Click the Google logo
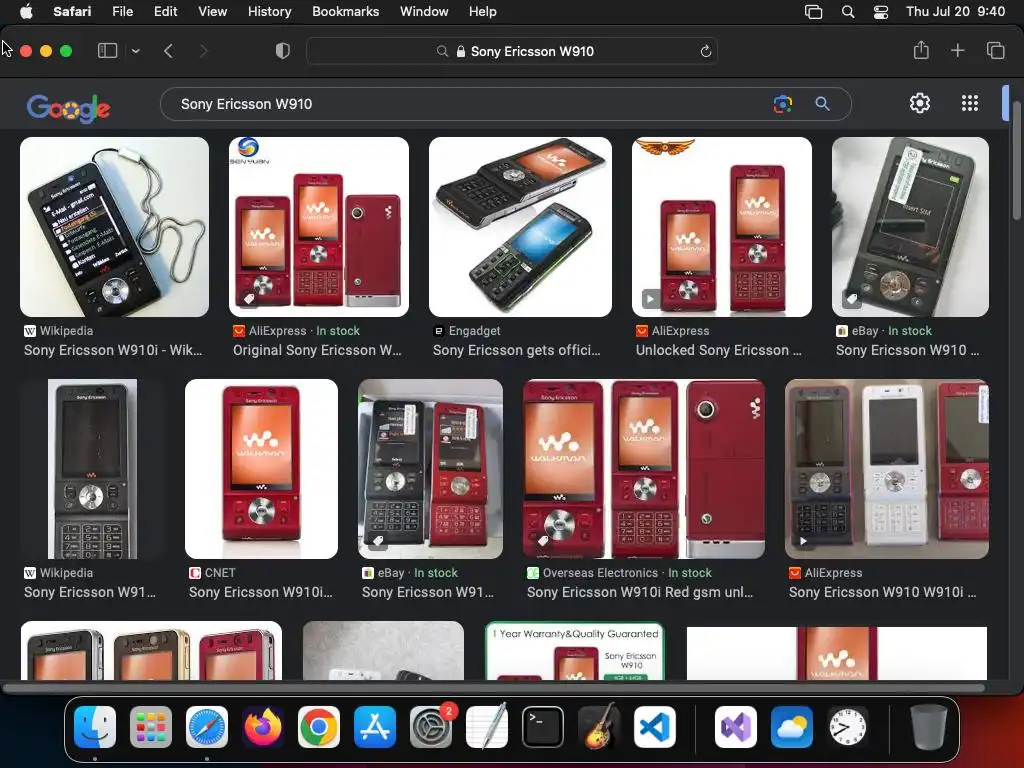Screen dimensions: 1024x768 coord(69,108)
